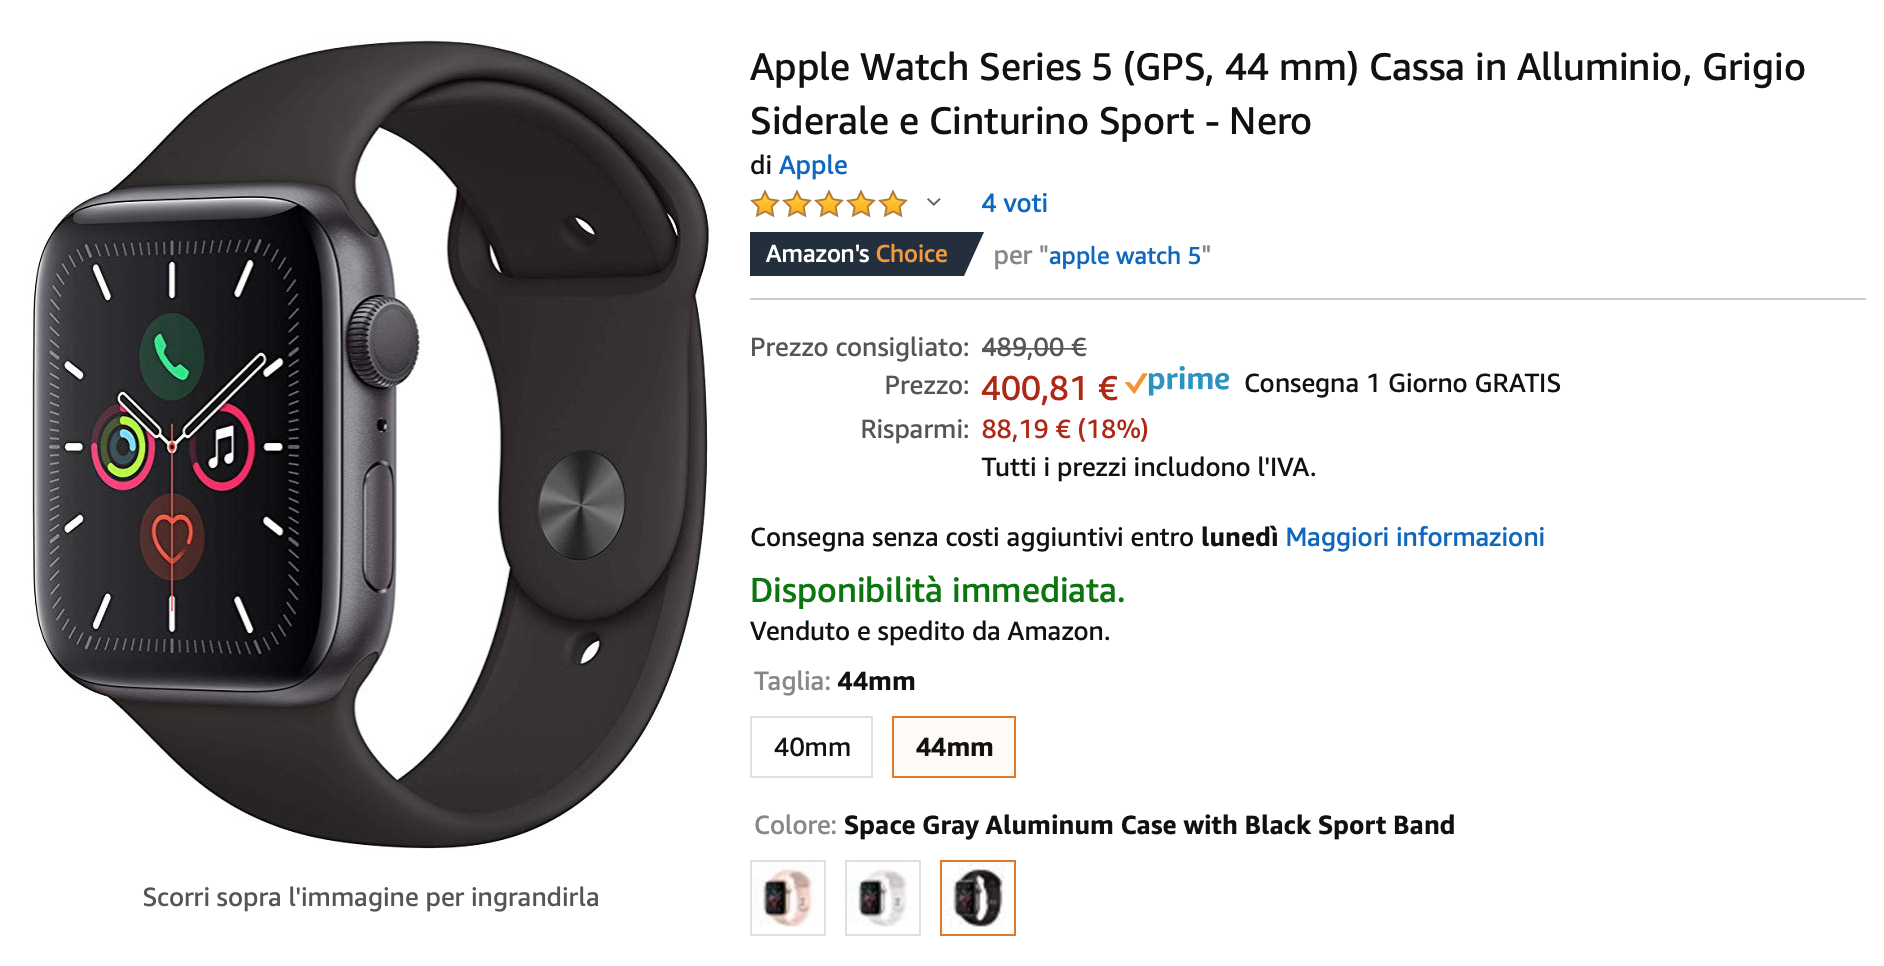Image resolution: width=1884 pixels, height=966 pixels.
Task: Click the "apple watch 5" search term
Action: click(x=1125, y=255)
